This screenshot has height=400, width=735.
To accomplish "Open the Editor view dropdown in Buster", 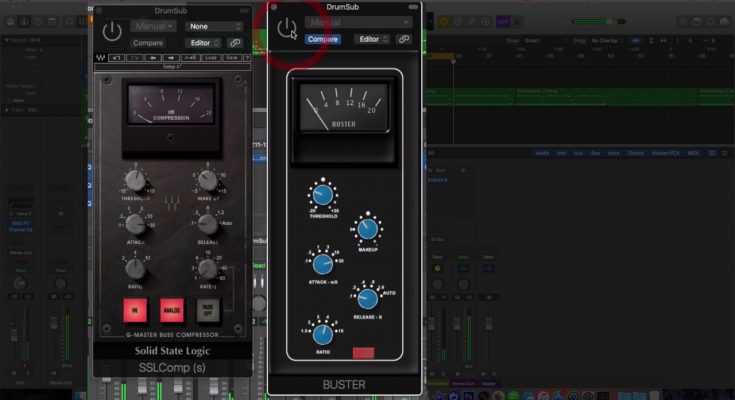I will coord(372,39).
